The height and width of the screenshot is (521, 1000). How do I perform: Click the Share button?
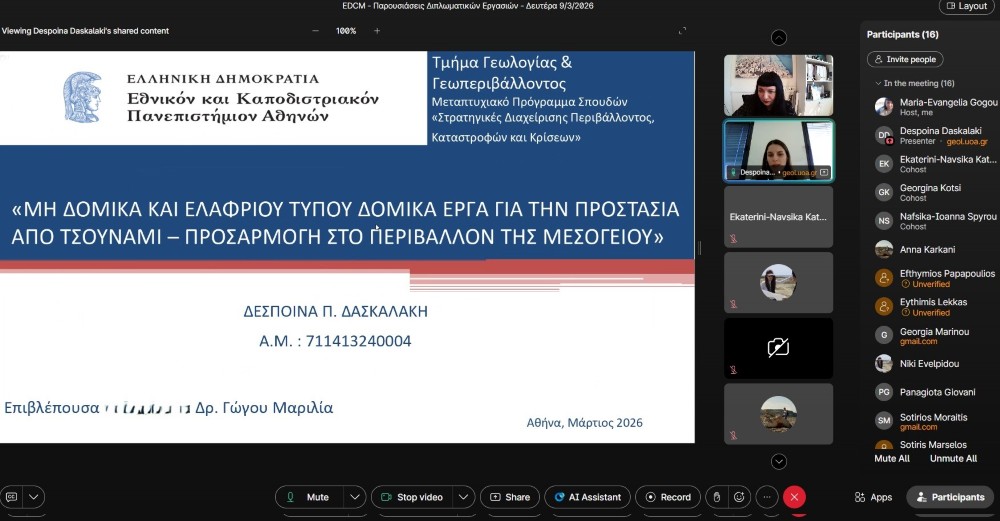pyautogui.click(x=510, y=497)
